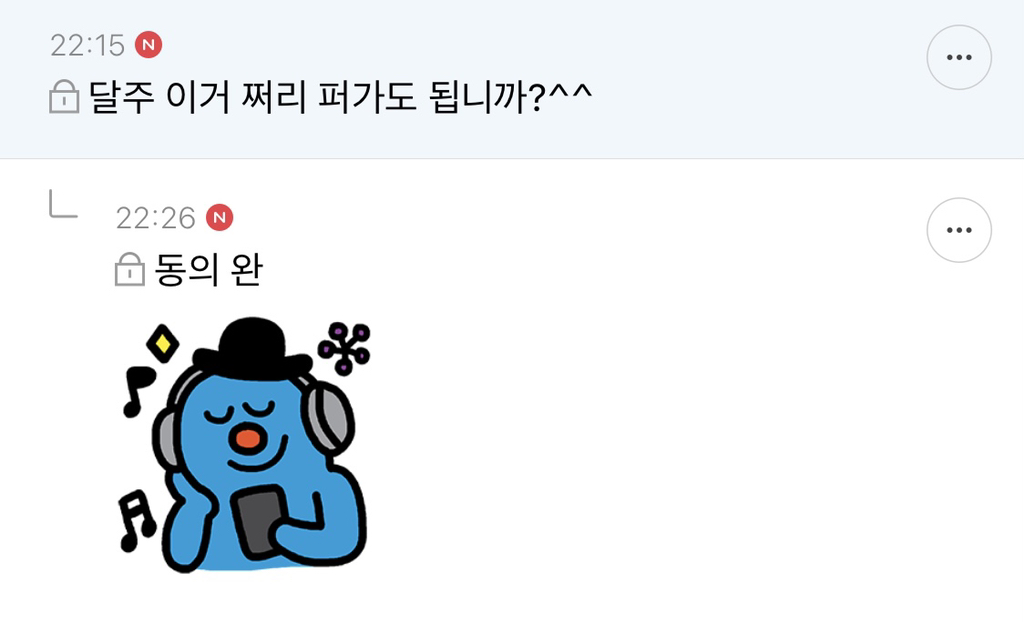Open more options for the 22:15 comment

coord(959,57)
